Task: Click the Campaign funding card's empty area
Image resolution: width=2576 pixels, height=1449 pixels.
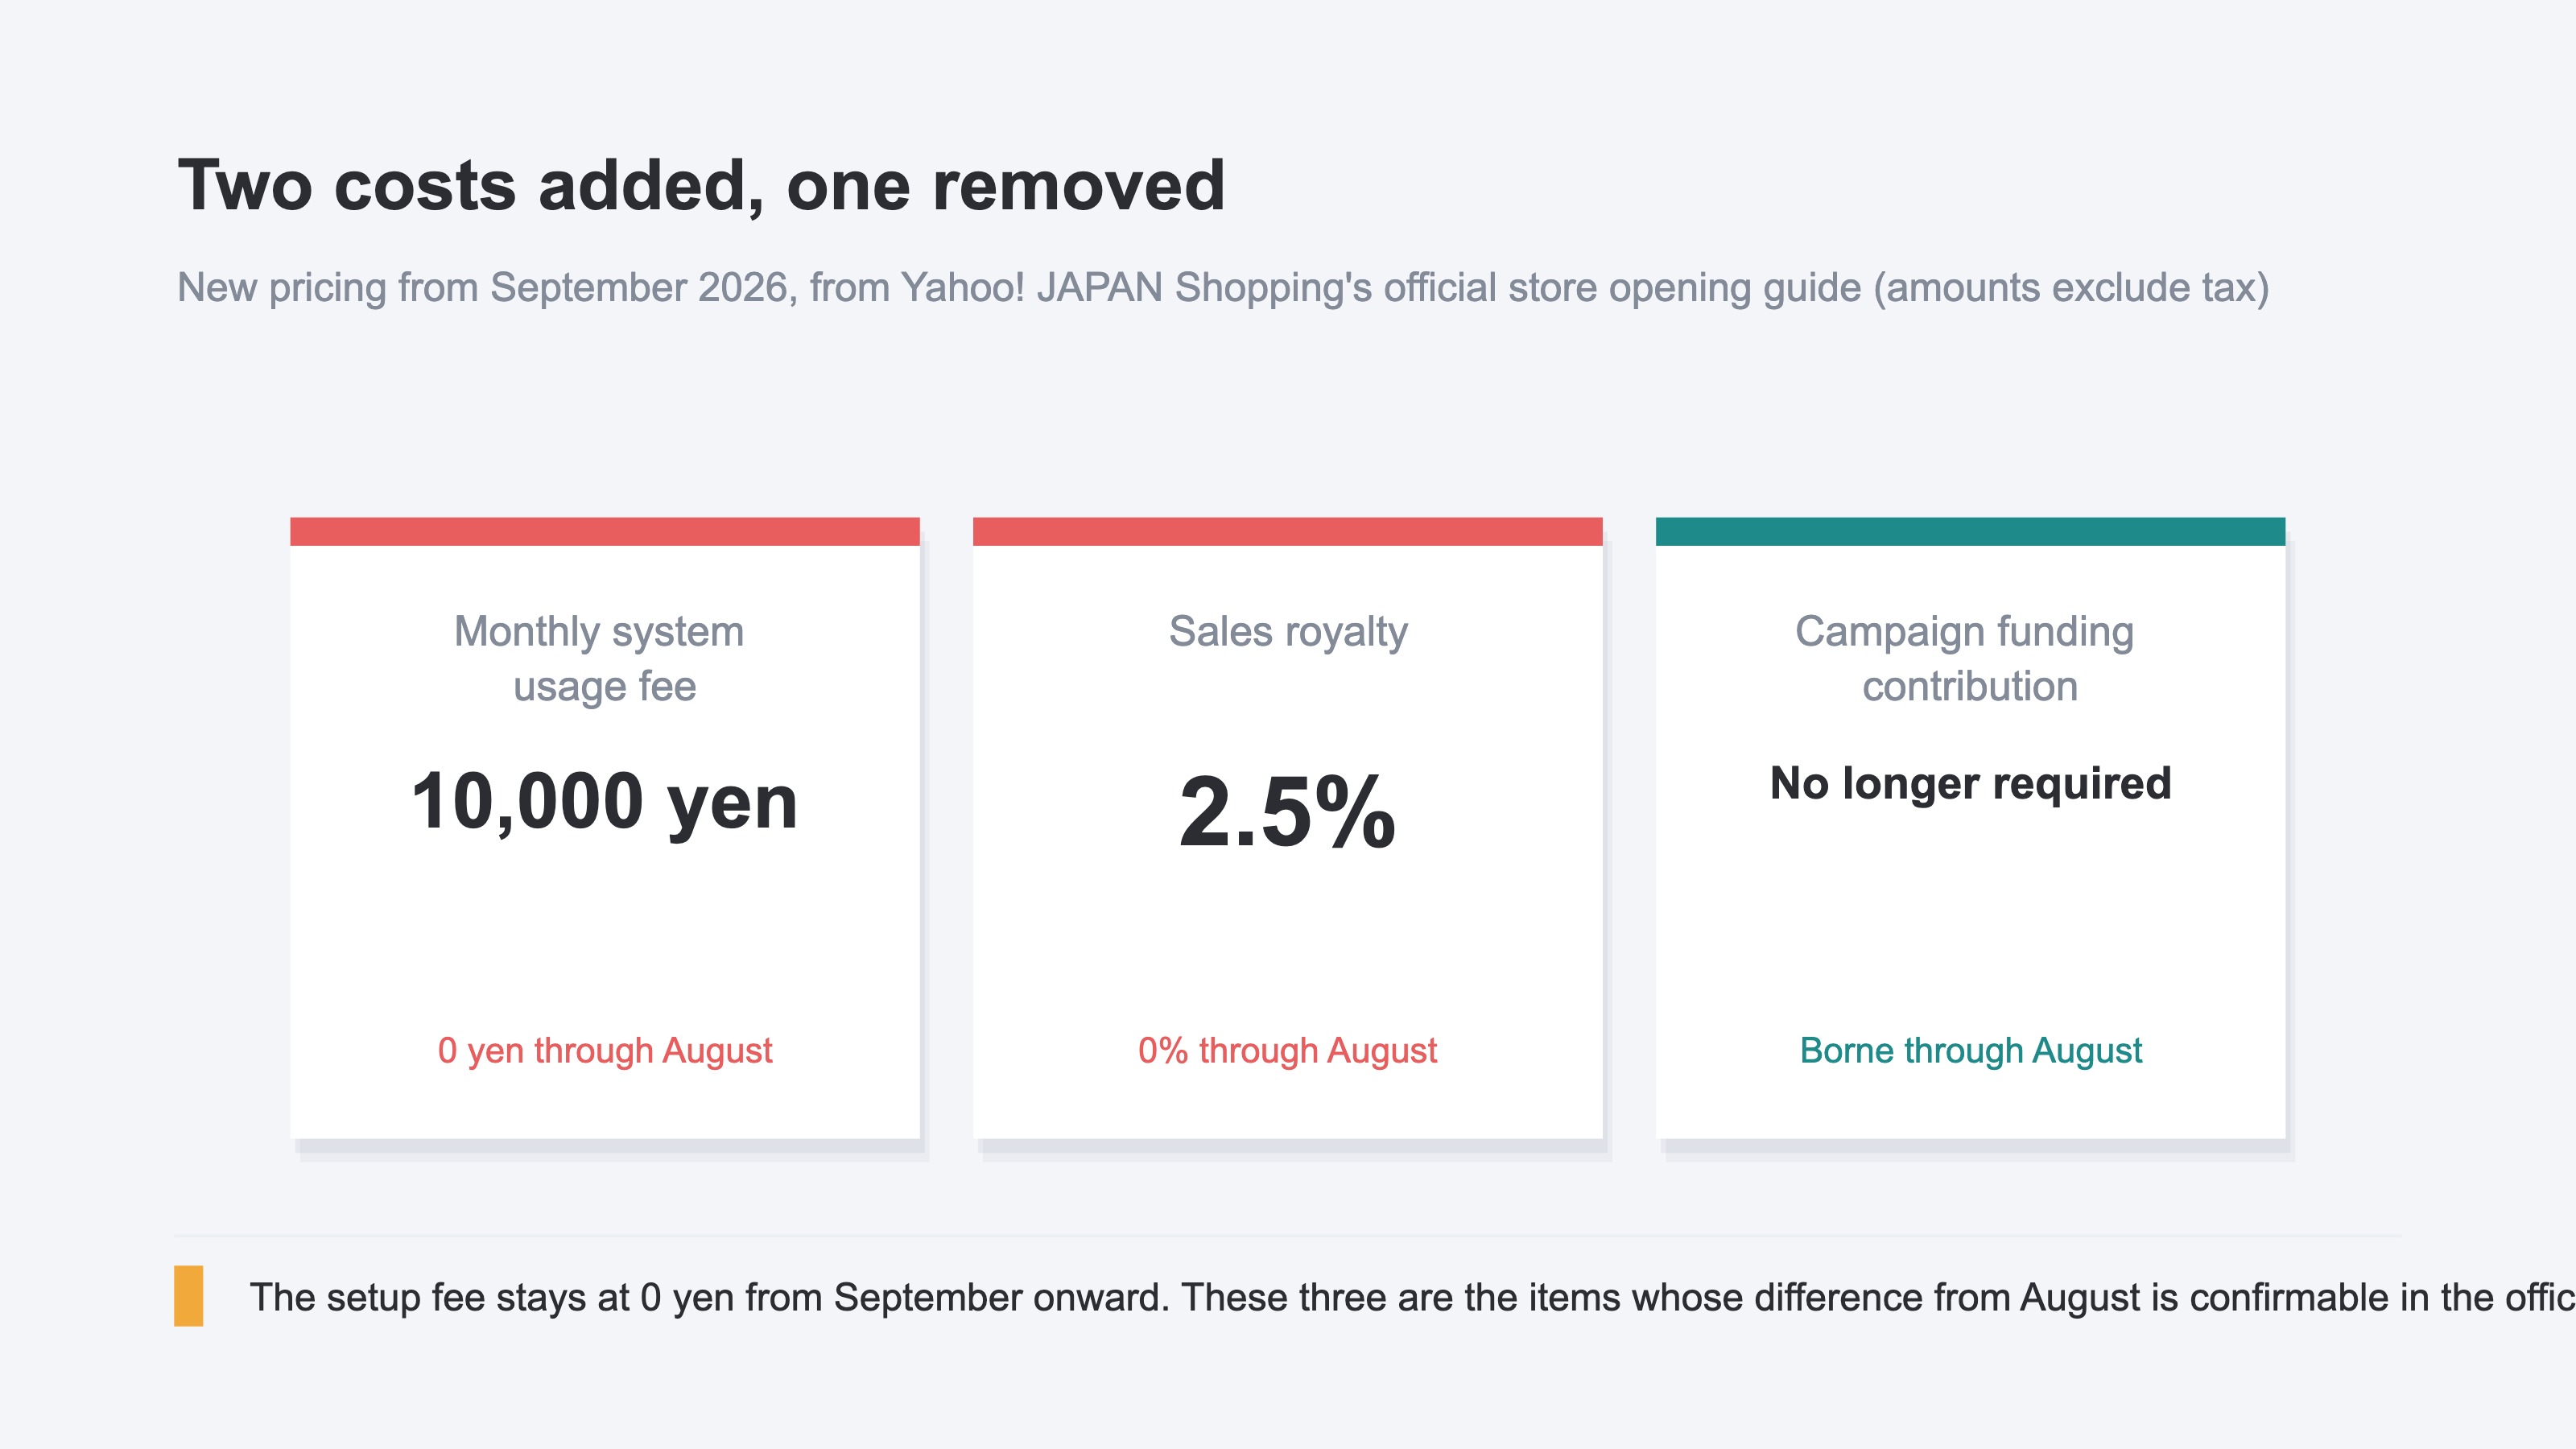Action: click(1970, 920)
